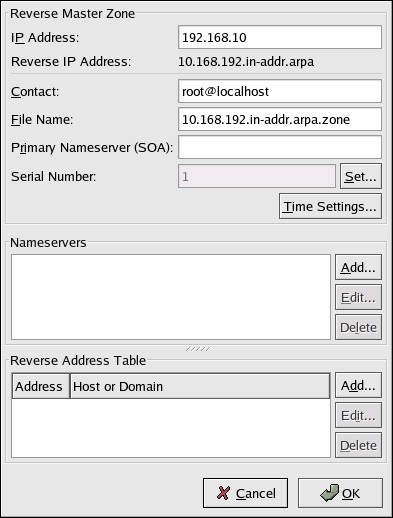Click Edit... beside the Reverse Address Table

coord(358,415)
